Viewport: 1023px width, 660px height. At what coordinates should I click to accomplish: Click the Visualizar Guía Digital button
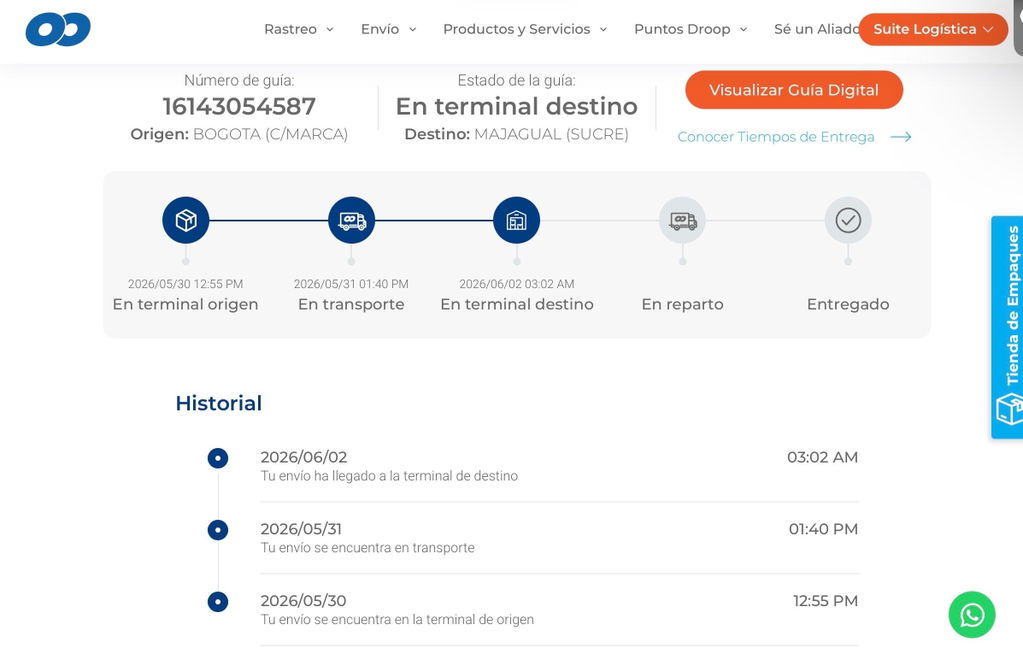click(794, 90)
